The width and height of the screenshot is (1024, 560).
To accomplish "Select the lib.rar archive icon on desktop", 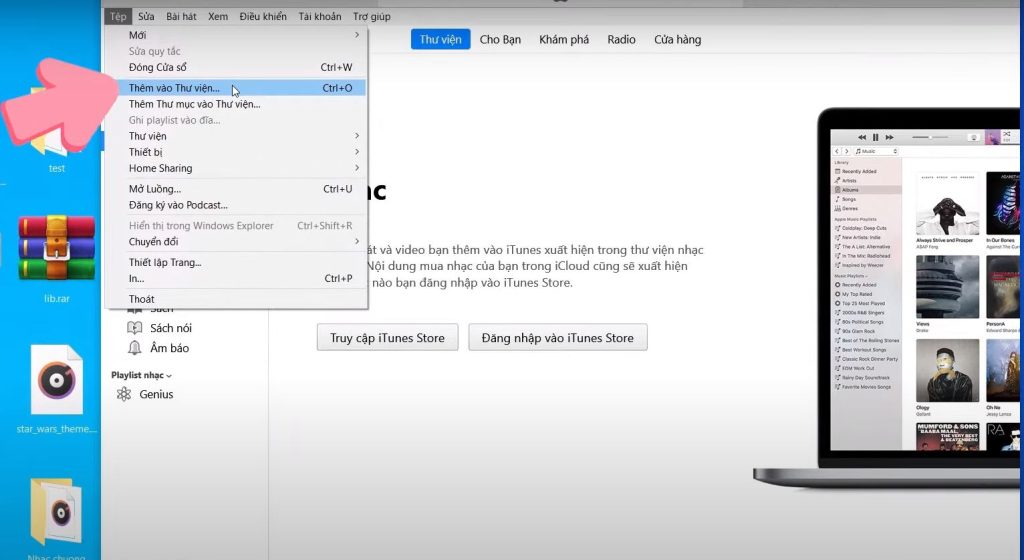I will click(x=56, y=248).
